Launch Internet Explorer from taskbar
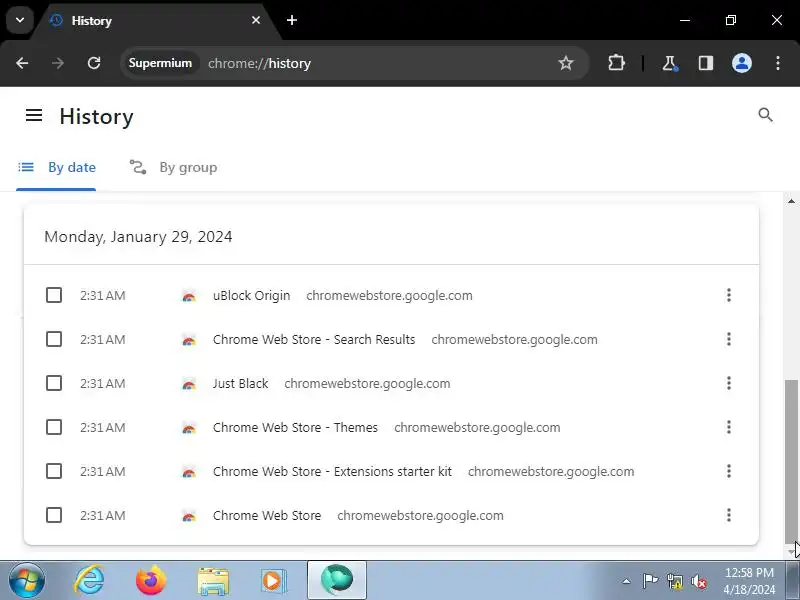Image resolution: width=800 pixels, height=600 pixels. [89, 581]
